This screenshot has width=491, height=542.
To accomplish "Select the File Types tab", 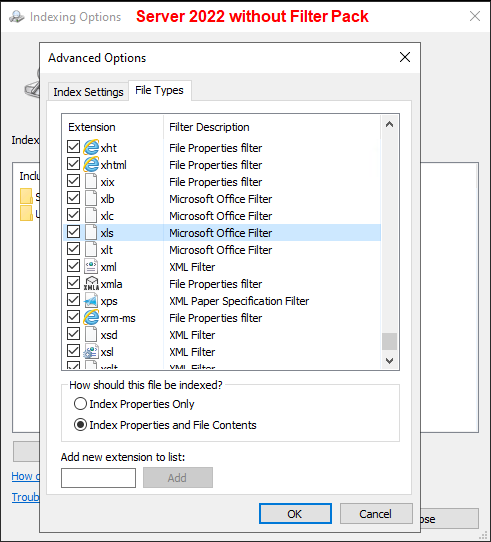I will (159, 90).
